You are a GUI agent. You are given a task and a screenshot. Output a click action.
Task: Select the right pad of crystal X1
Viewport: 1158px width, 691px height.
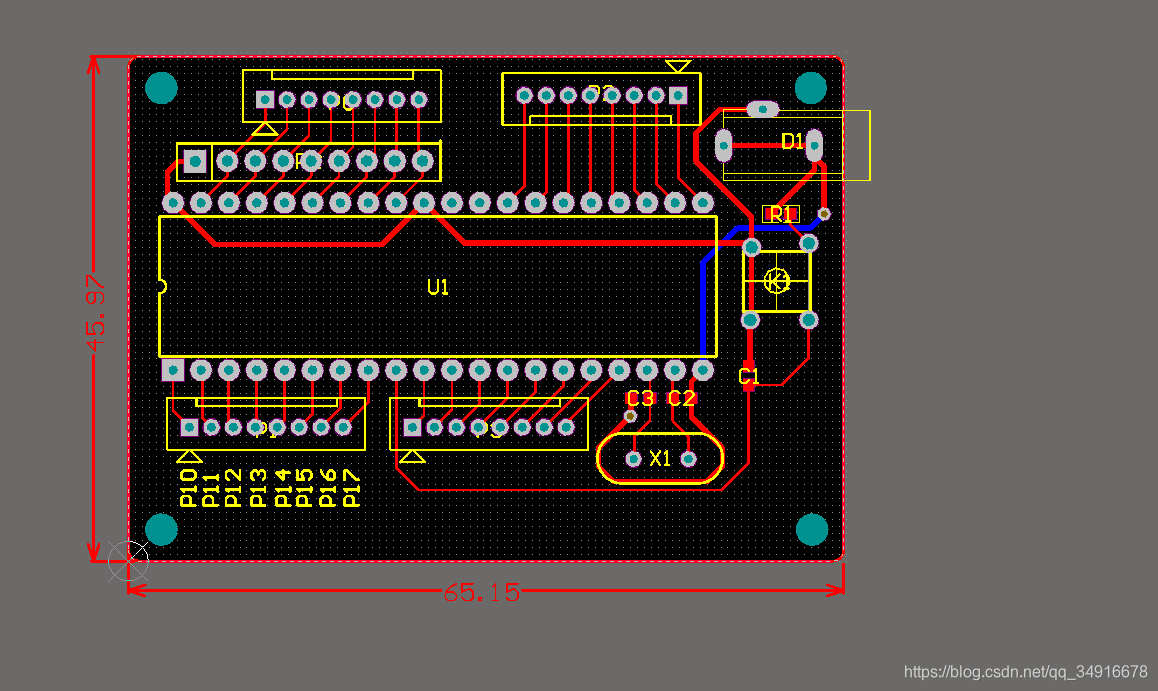click(x=688, y=459)
